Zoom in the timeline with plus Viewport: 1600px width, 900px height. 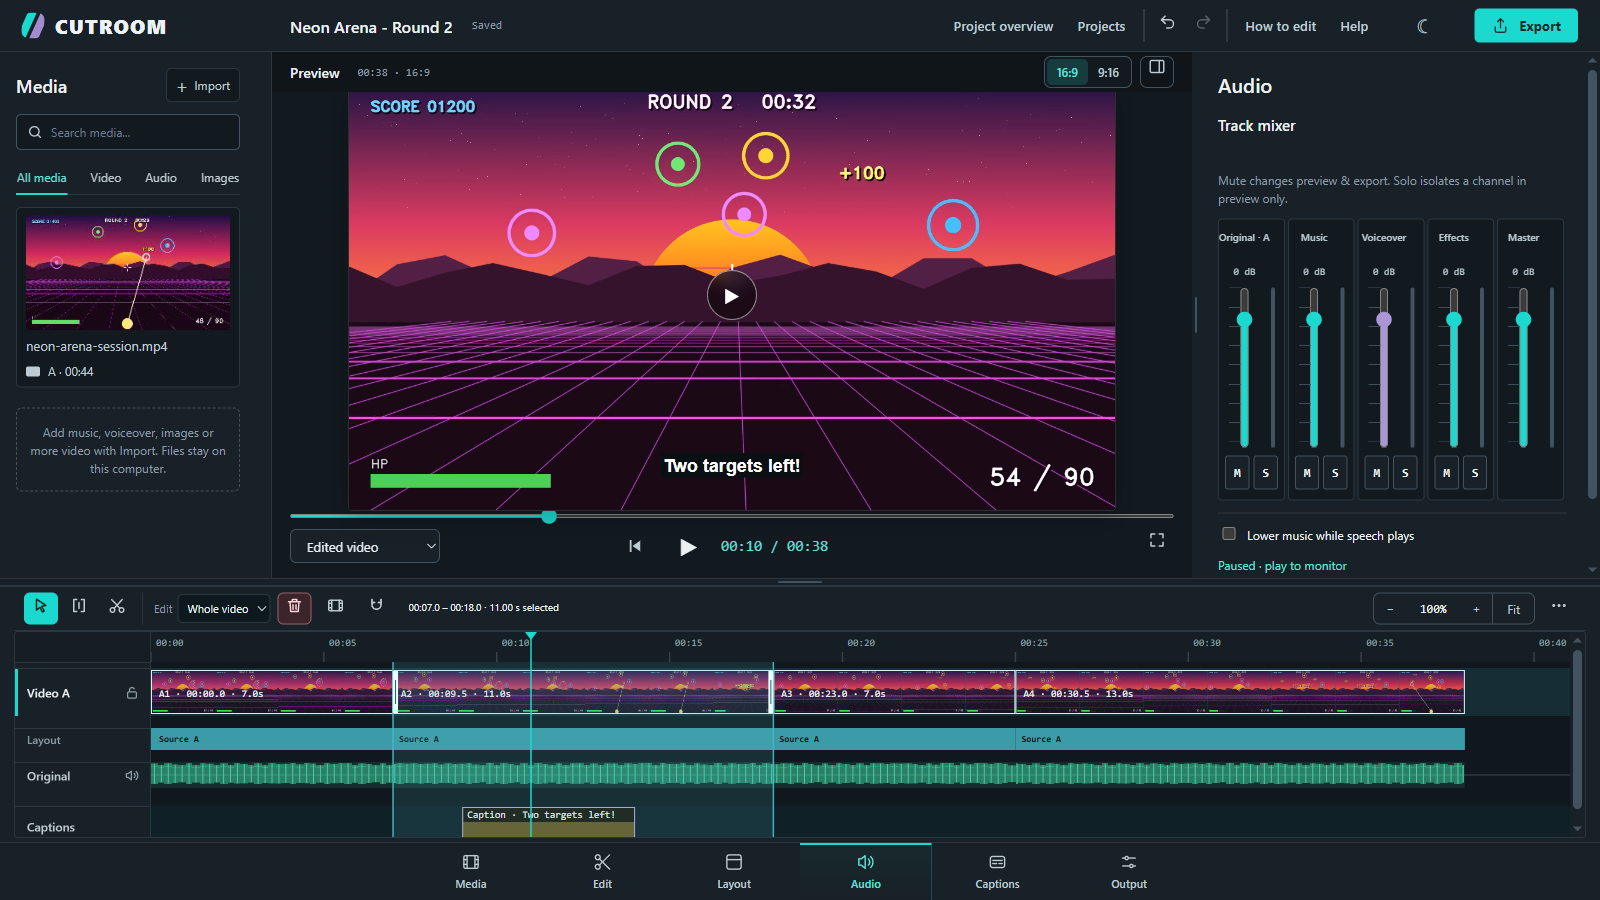tap(1476, 609)
